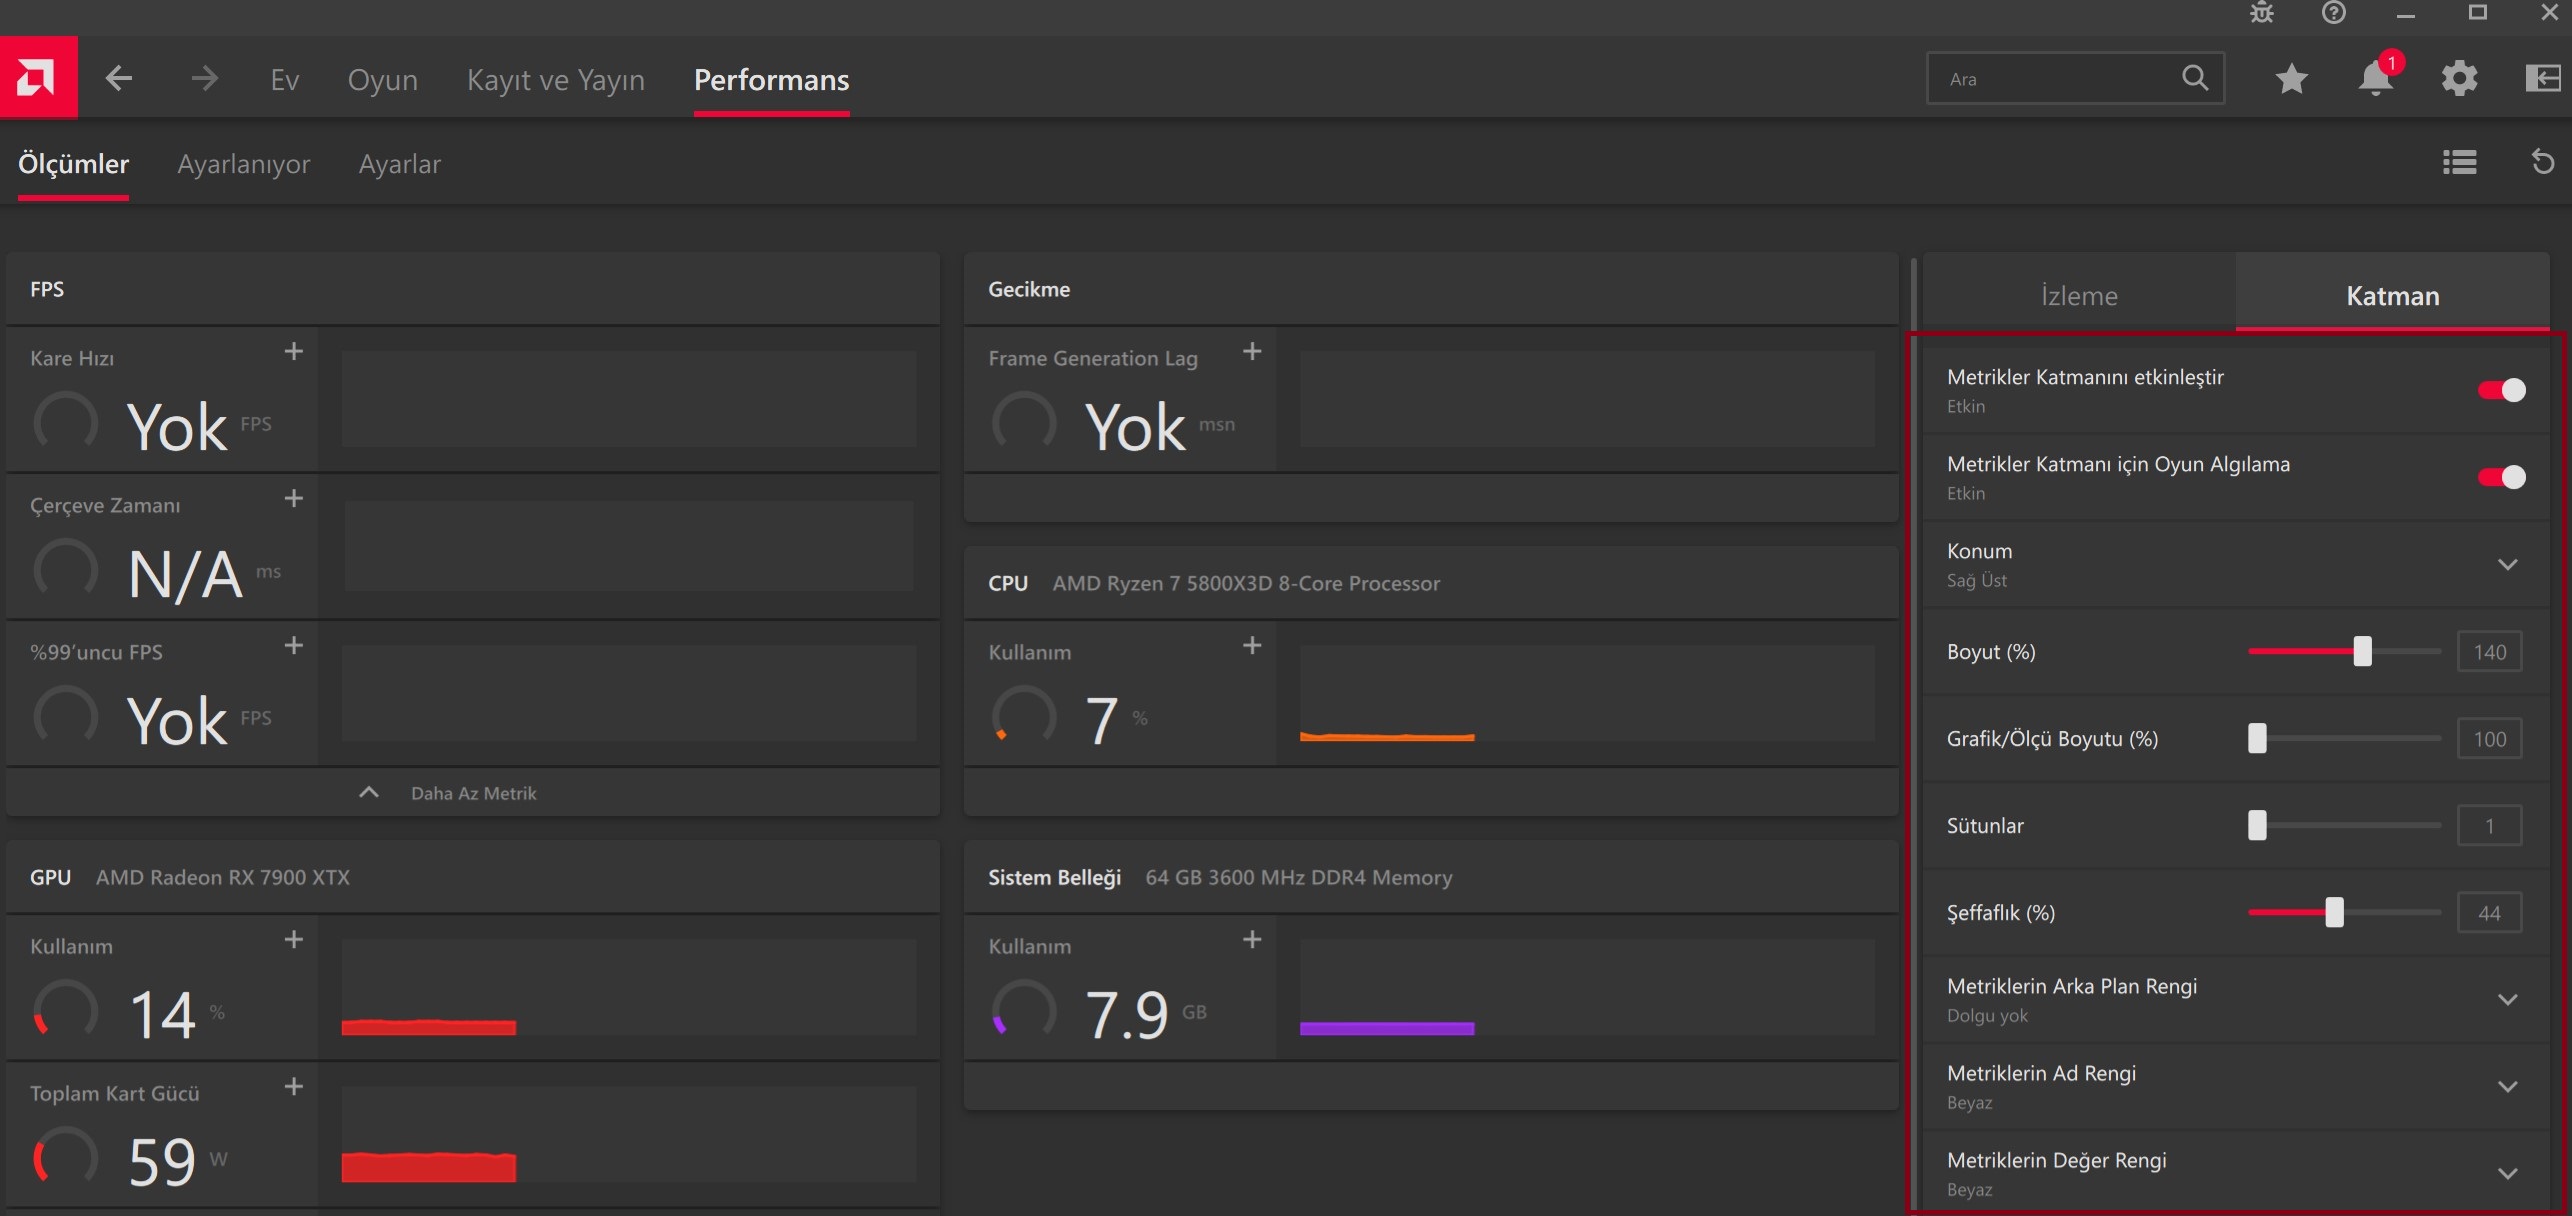
Task: Add CPU Kullanım metric with plus
Action: click(x=1251, y=645)
